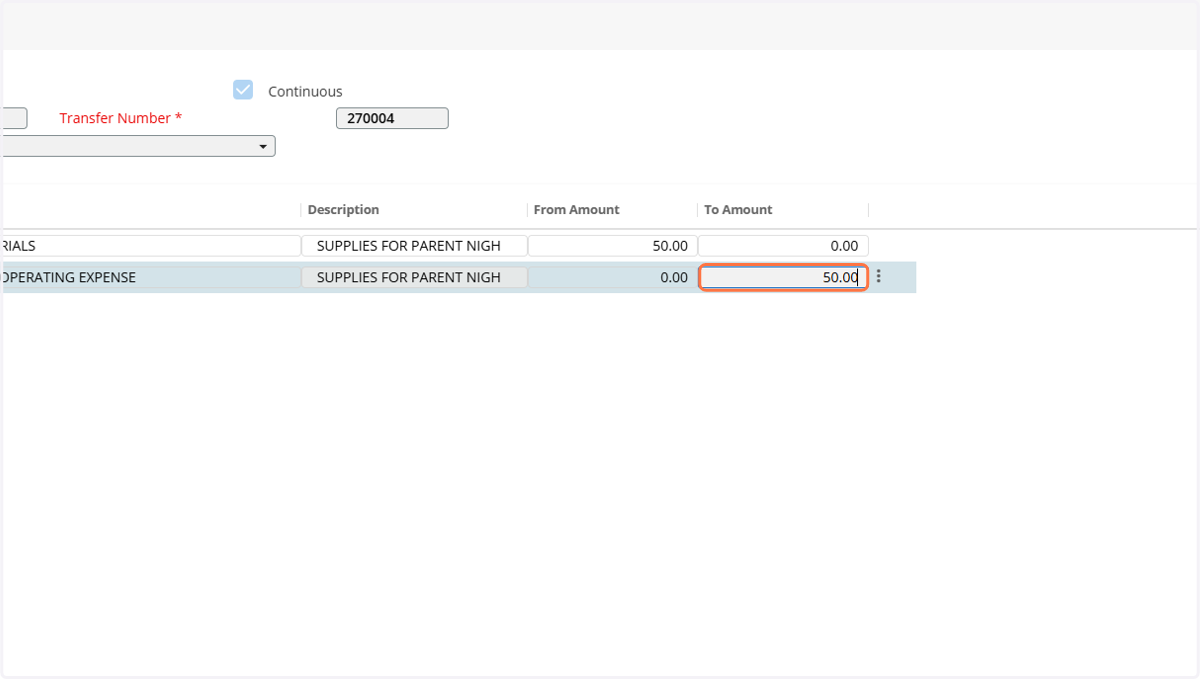Click the Transfer Number label
Screen dimensions: 1200x679
[x=121, y=118]
